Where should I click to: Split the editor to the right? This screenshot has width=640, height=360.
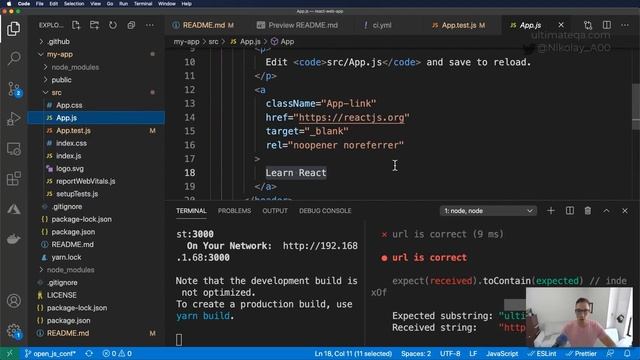pos(607,25)
